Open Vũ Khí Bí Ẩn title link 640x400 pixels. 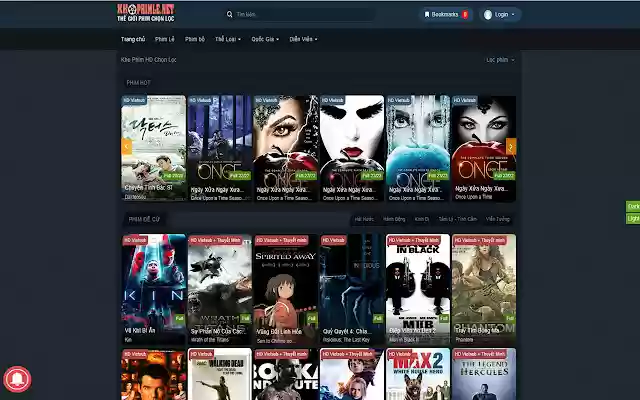[x=140, y=331]
